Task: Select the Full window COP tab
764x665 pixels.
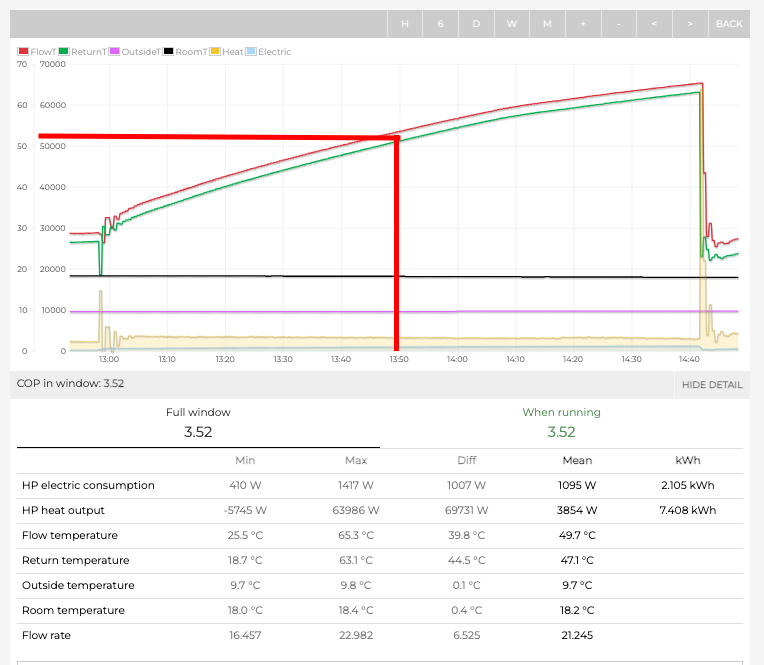Action: coord(198,423)
